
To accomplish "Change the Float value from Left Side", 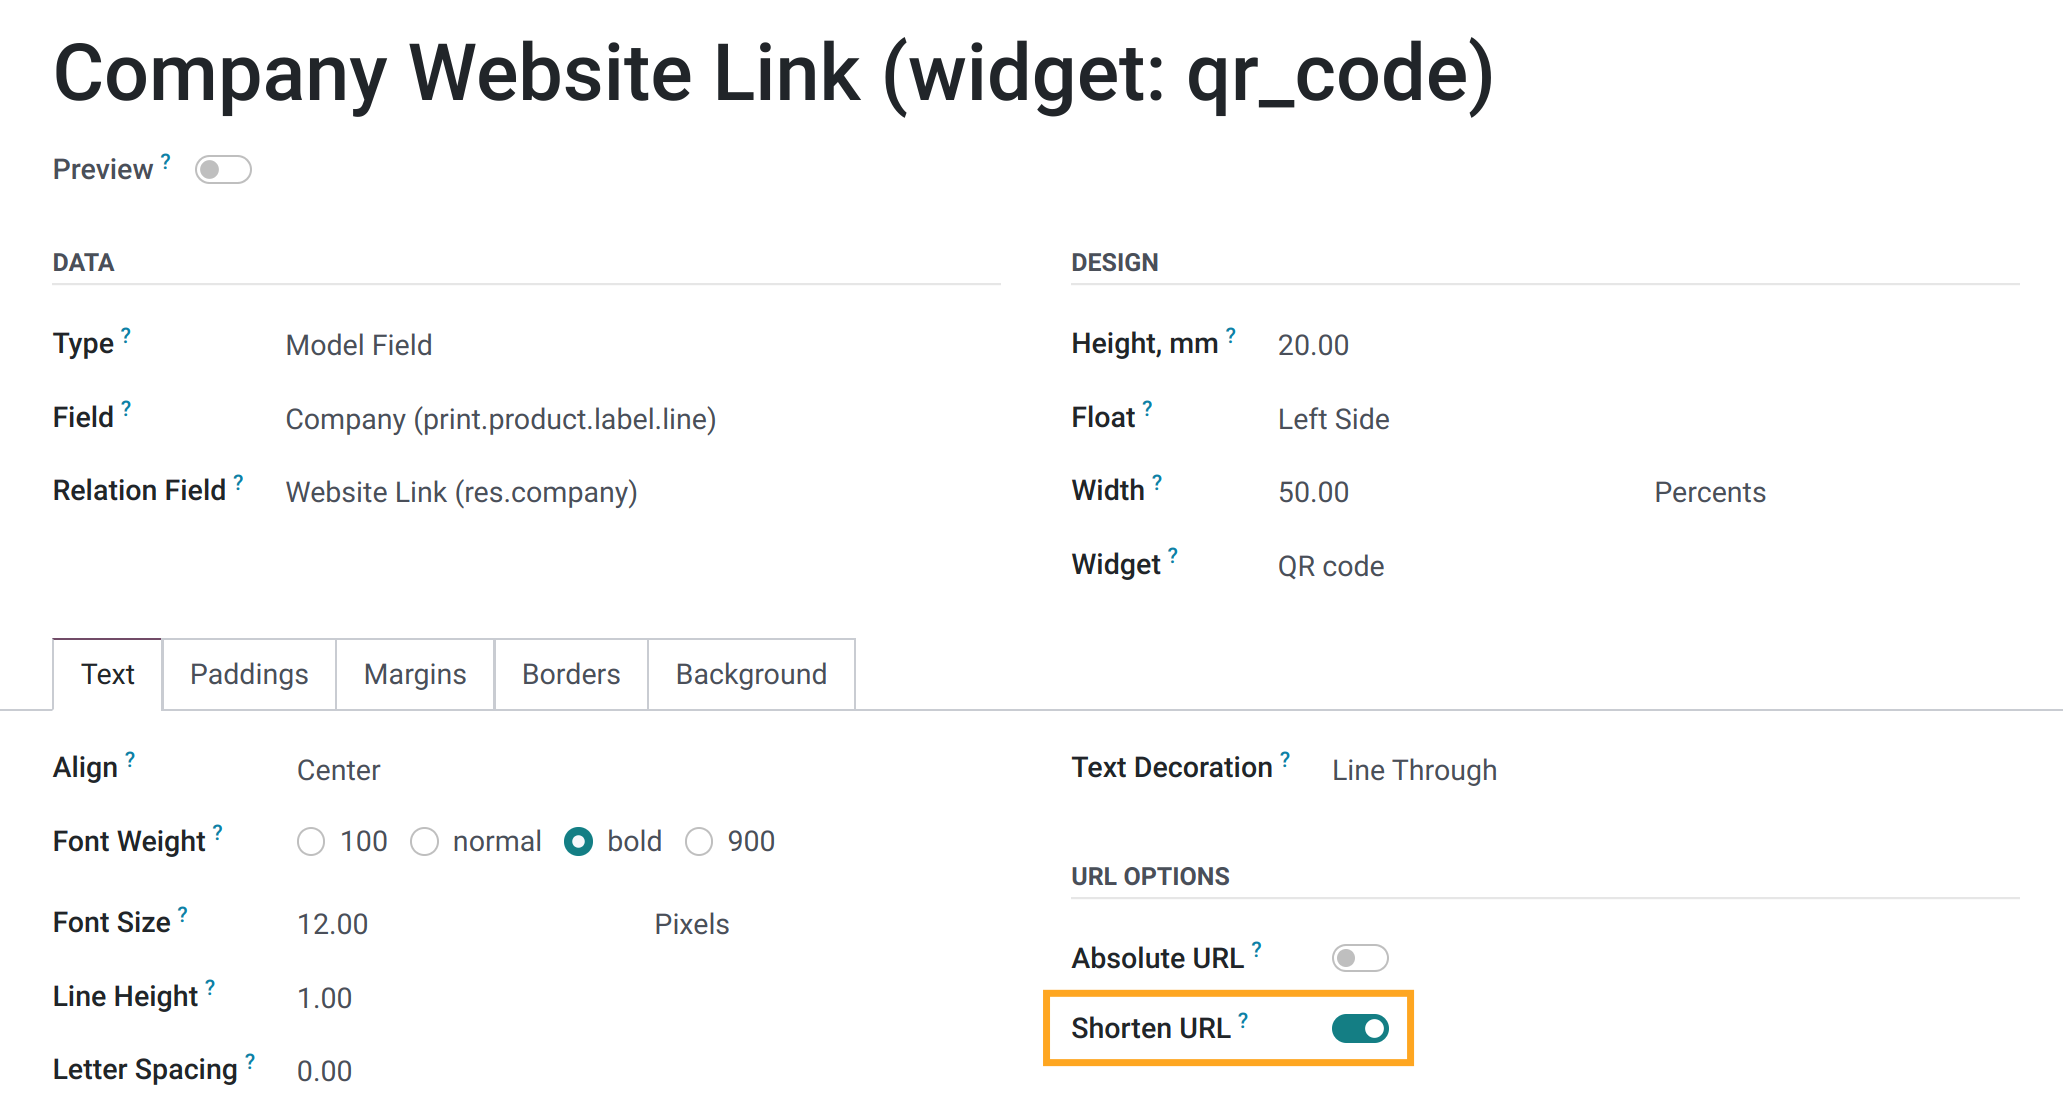I will (1333, 419).
